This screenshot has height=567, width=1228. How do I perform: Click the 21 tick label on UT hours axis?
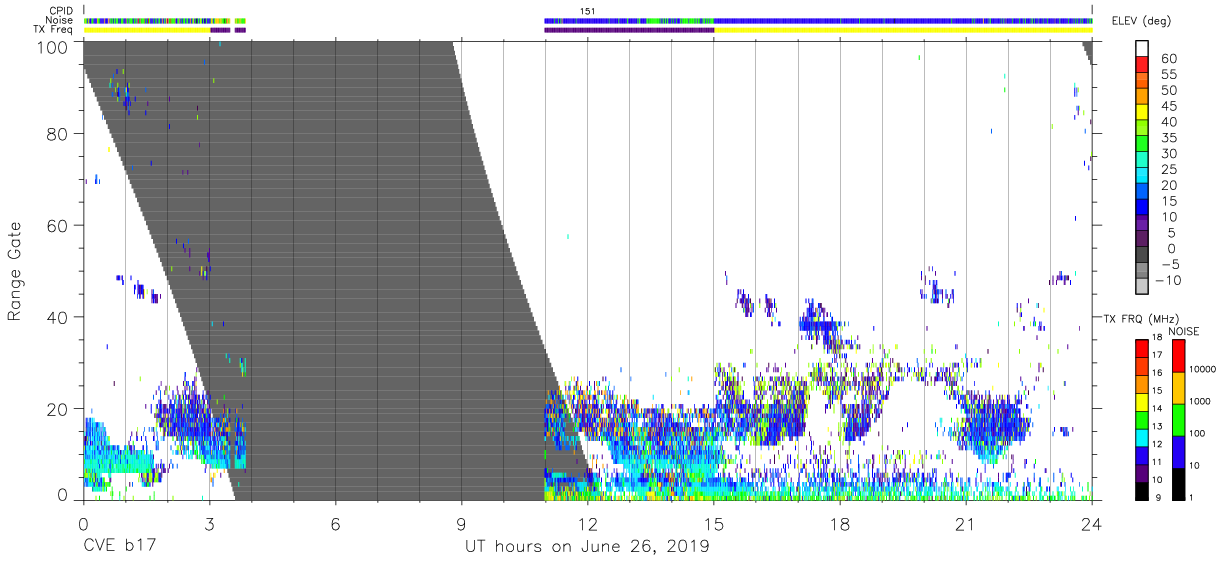pyautogui.click(x=965, y=524)
